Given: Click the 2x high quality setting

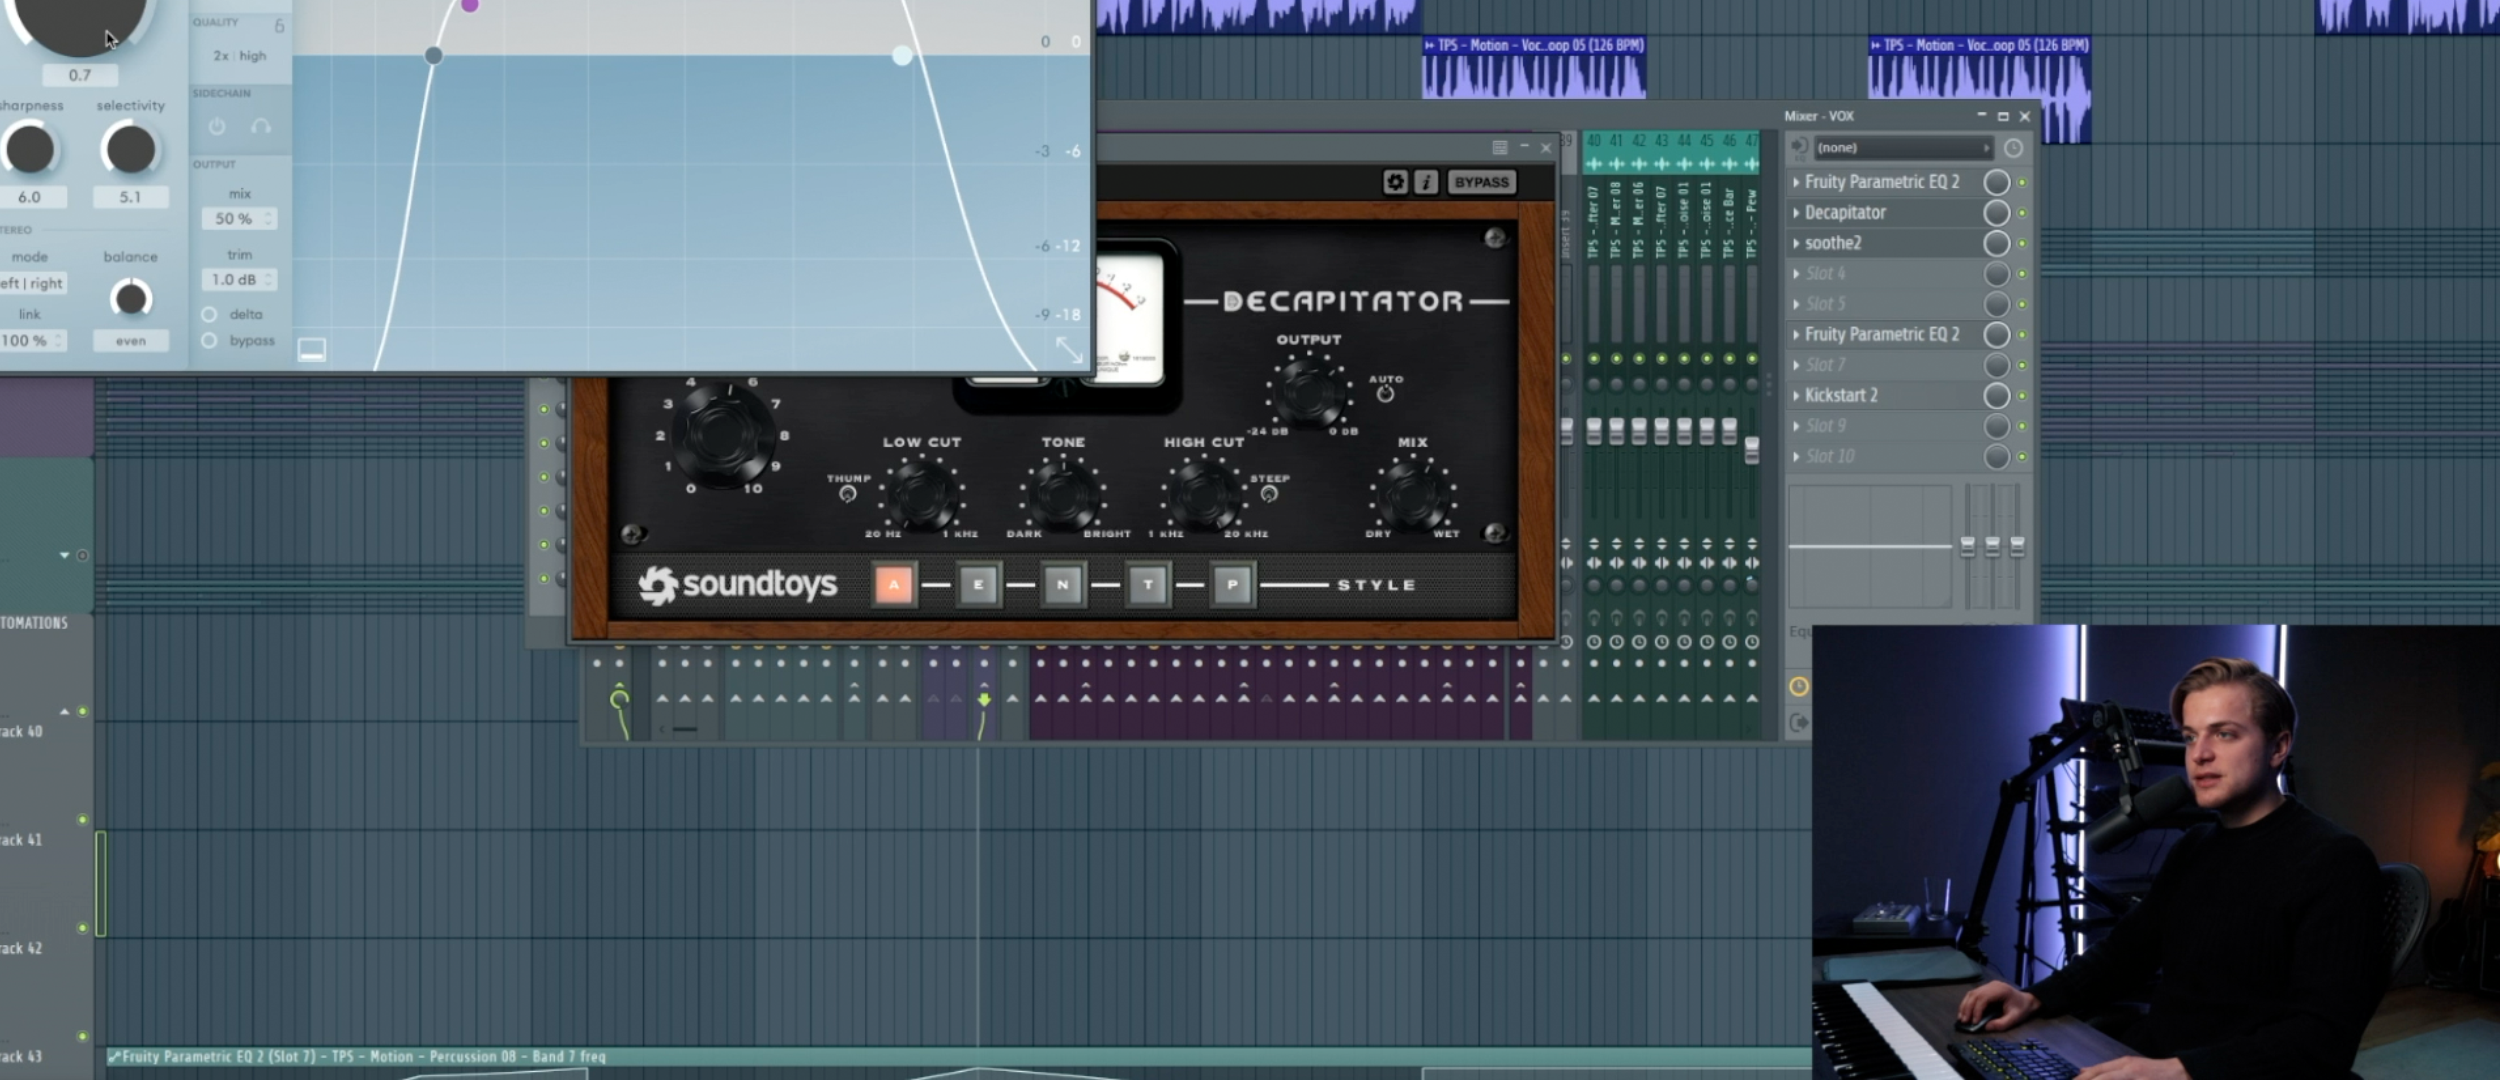Looking at the screenshot, I should click(240, 56).
